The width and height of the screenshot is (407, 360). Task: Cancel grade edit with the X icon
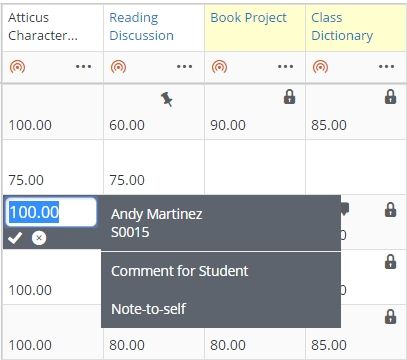[39, 238]
